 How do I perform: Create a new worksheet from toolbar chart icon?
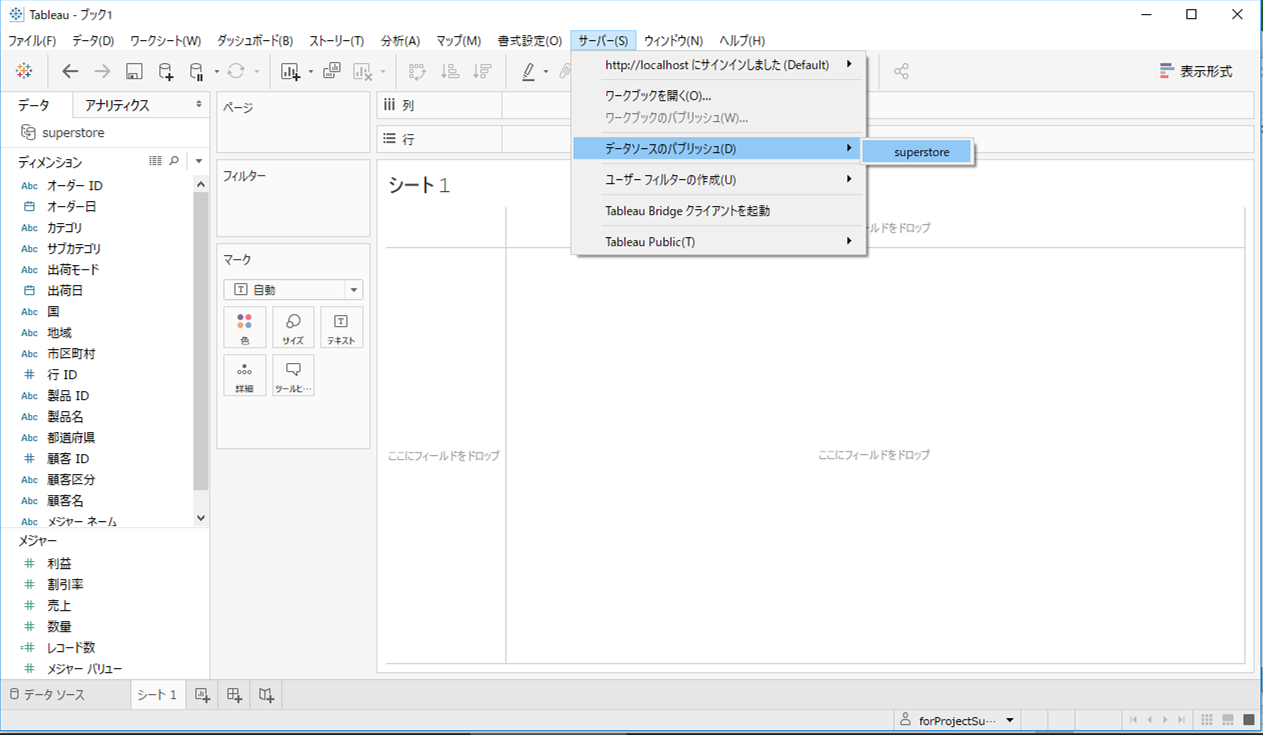(x=291, y=71)
